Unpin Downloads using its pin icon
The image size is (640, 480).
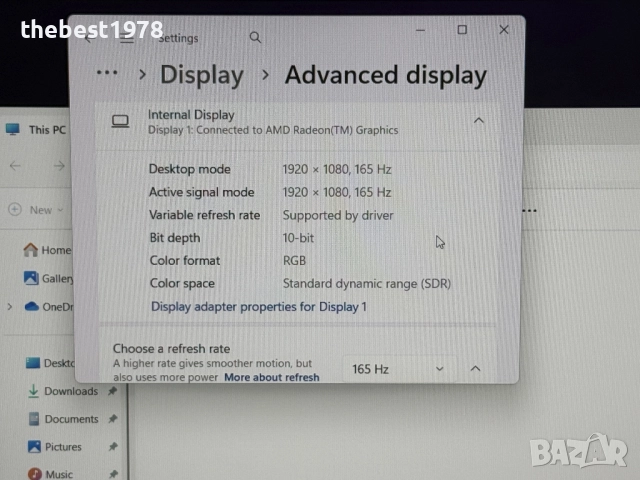click(x=113, y=391)
